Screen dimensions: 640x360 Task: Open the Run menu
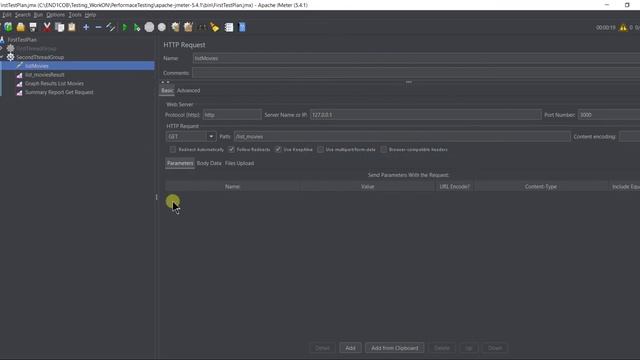(x=38, y=15)
